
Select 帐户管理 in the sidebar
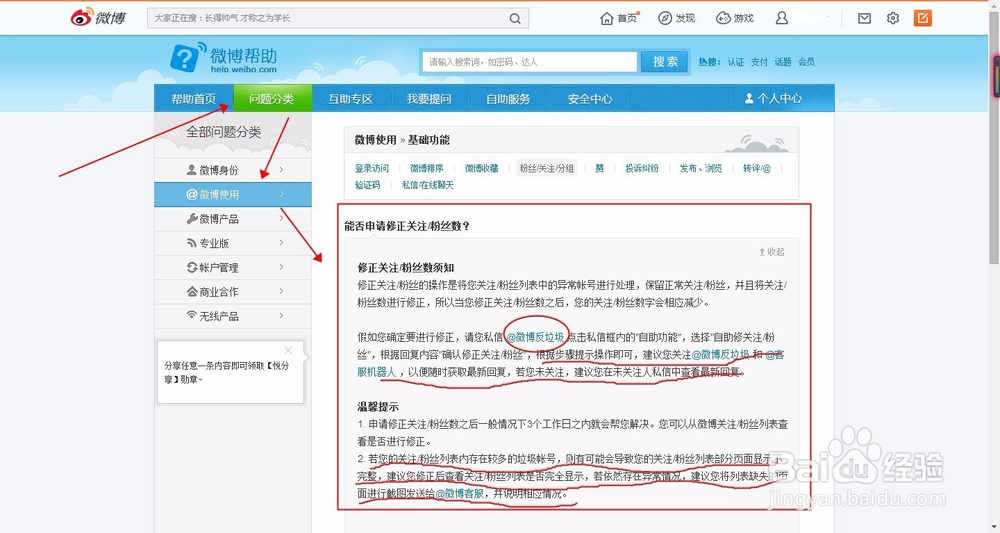(x=233, y=267)
